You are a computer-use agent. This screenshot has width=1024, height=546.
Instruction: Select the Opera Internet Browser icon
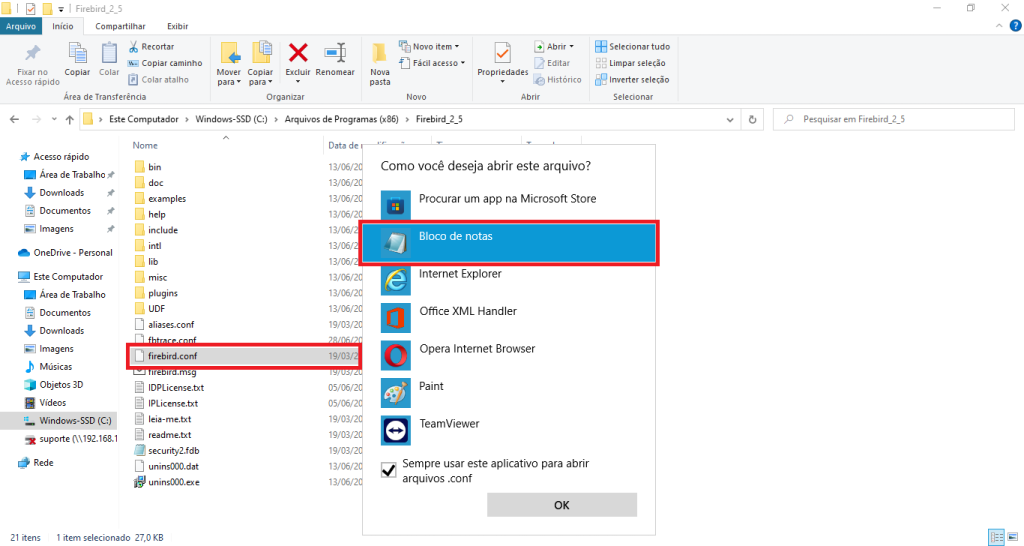coord(396,355)
